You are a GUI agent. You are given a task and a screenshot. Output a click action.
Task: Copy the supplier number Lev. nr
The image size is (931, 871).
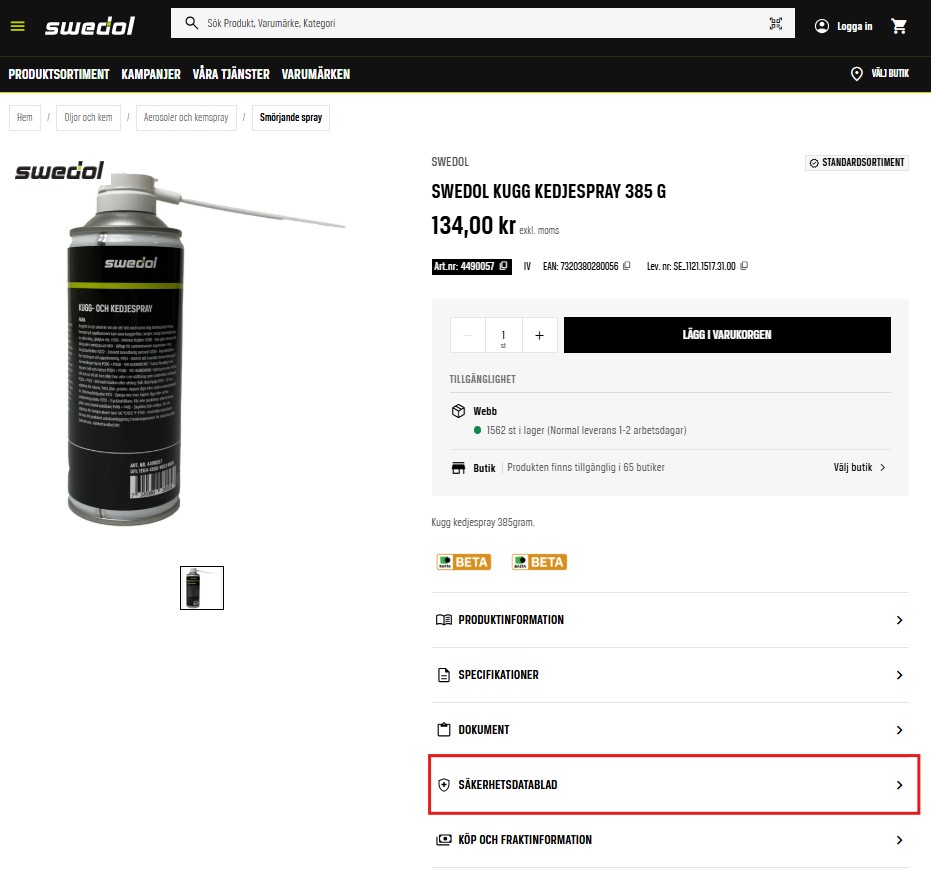[744, 265]
